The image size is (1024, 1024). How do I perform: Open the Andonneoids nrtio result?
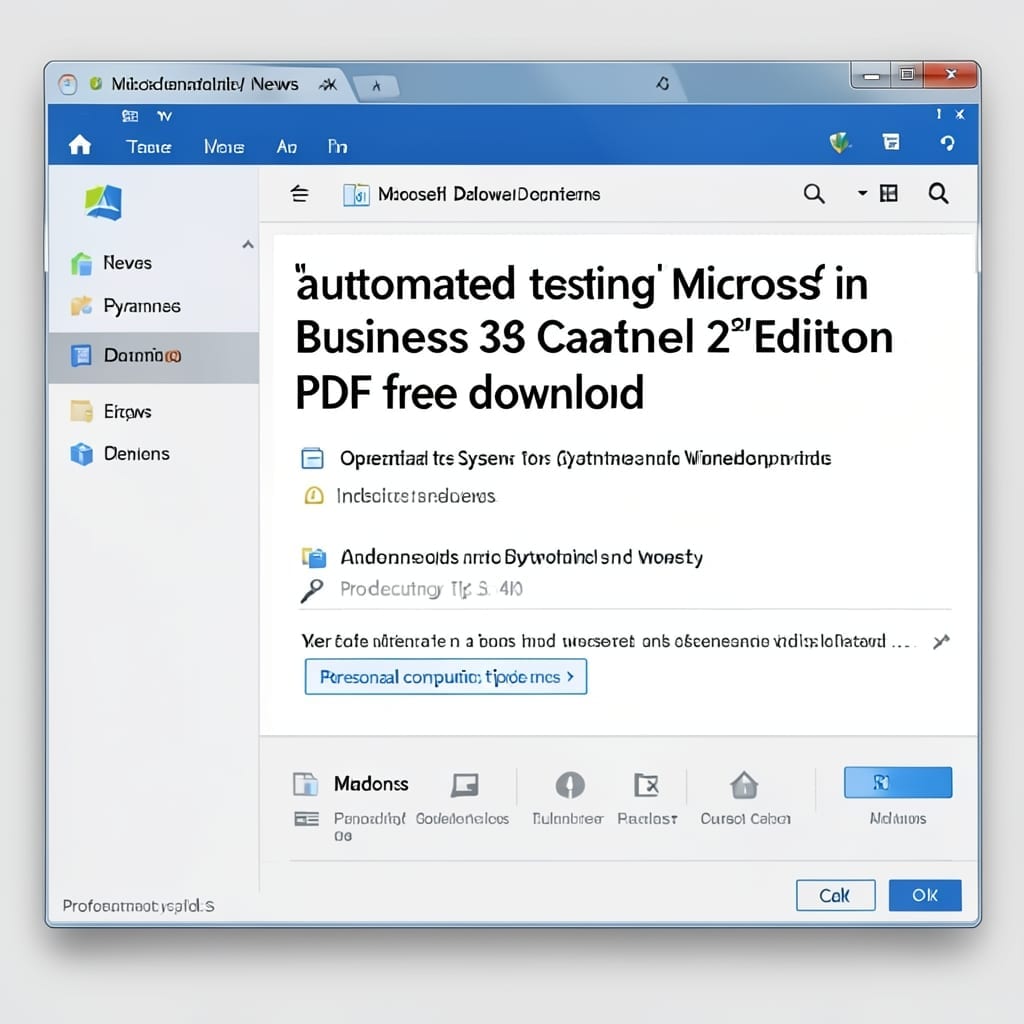[x=521, y=557]
